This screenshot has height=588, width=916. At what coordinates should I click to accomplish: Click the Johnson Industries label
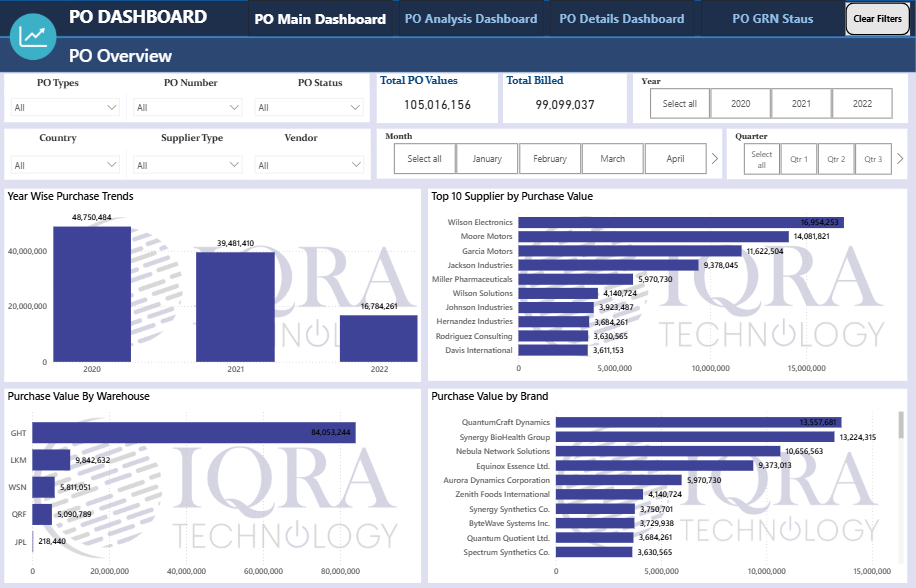click(x=479, y=307)
